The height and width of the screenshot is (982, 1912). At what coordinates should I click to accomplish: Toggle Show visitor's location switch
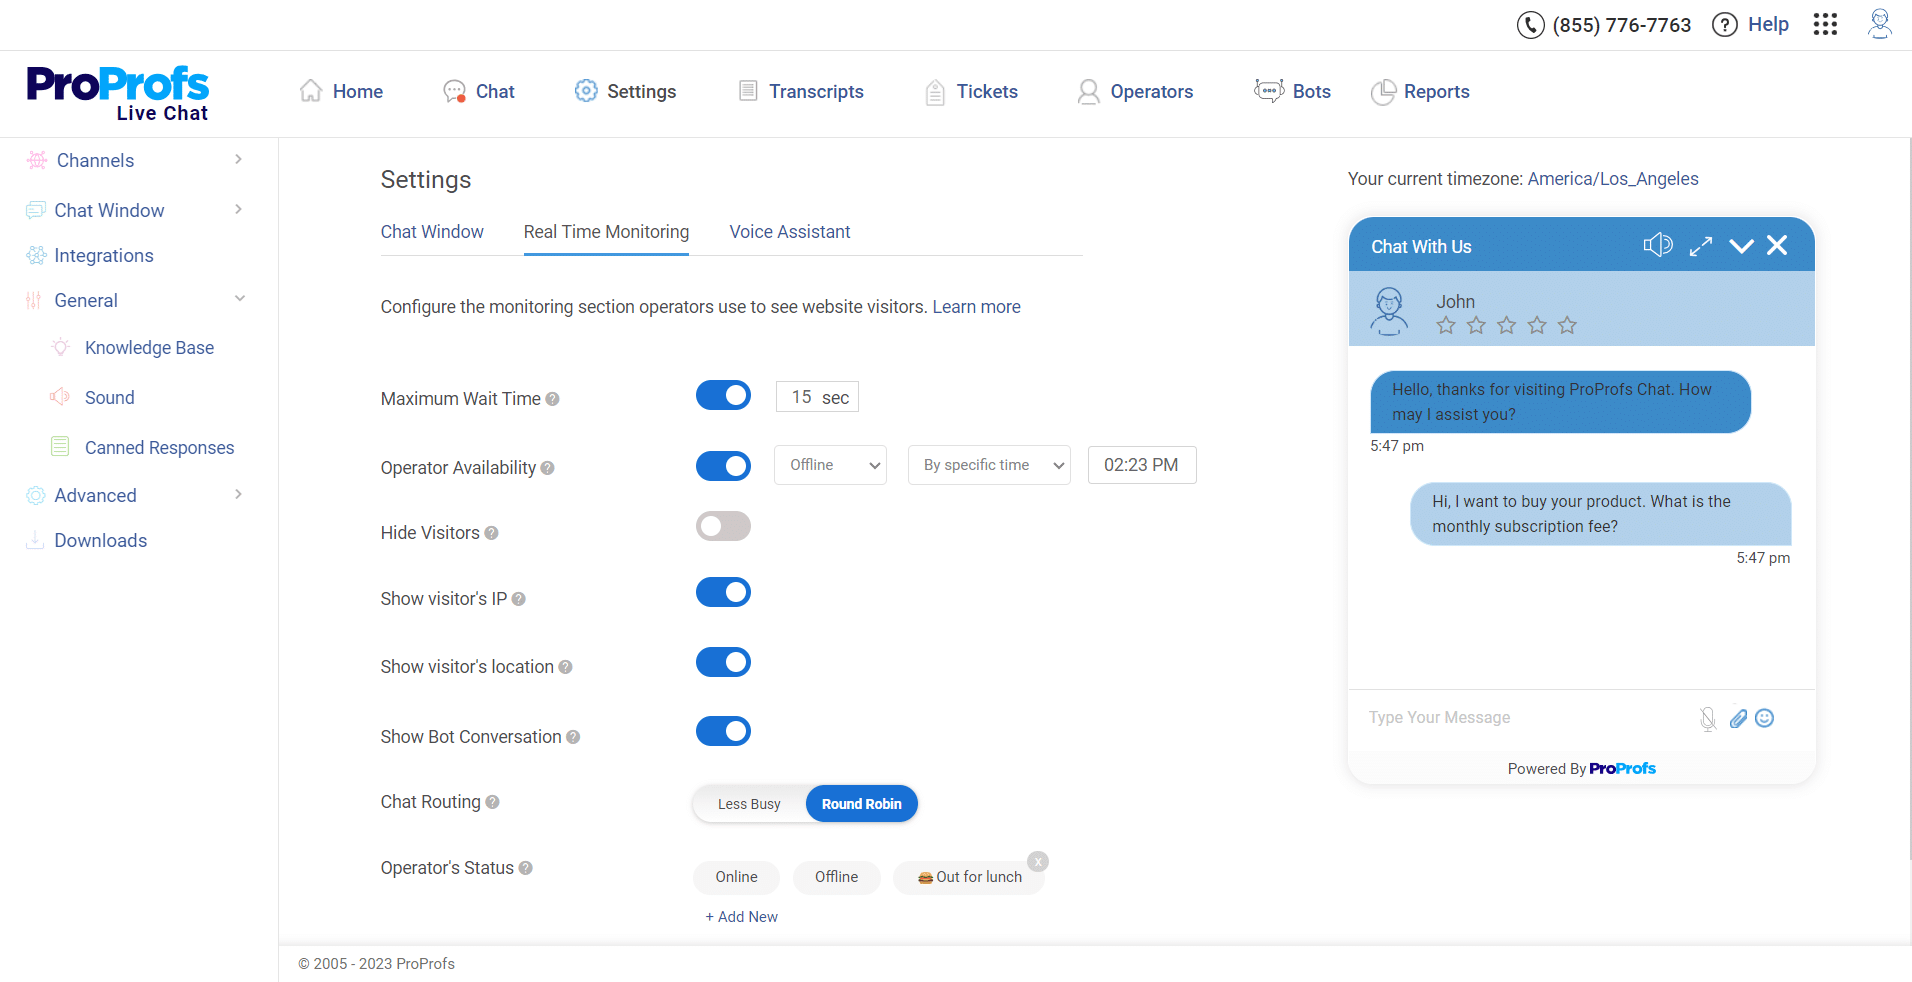click(723, 662)
